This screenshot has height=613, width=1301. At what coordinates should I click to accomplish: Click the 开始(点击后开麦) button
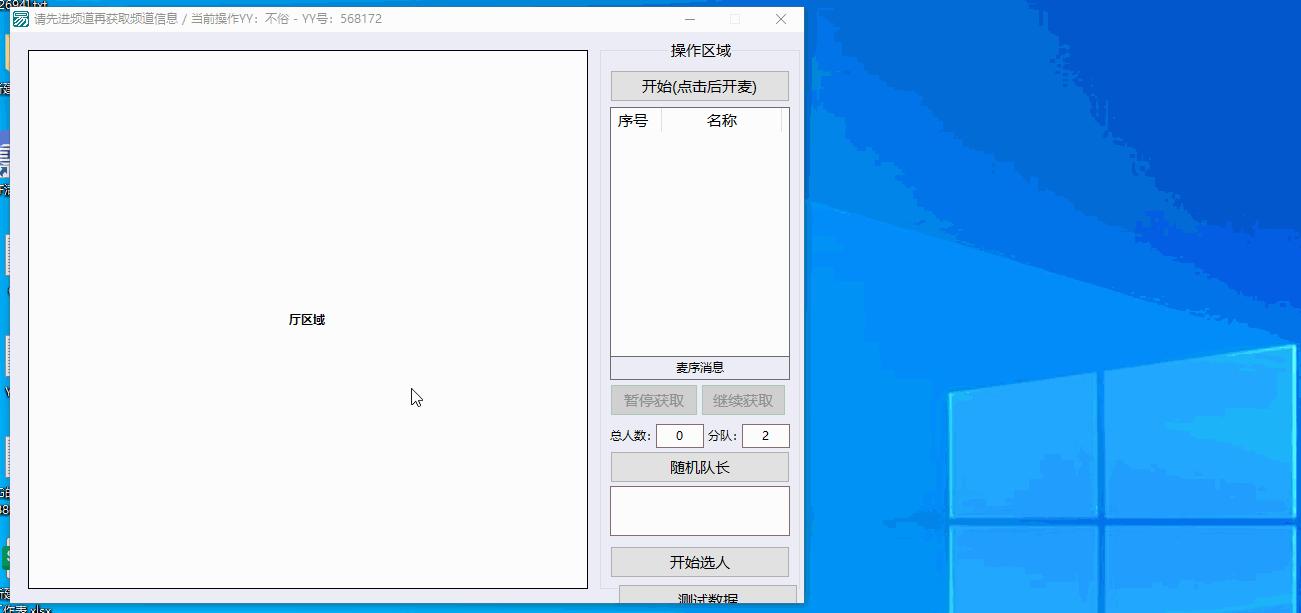click(x=699, y=86)
